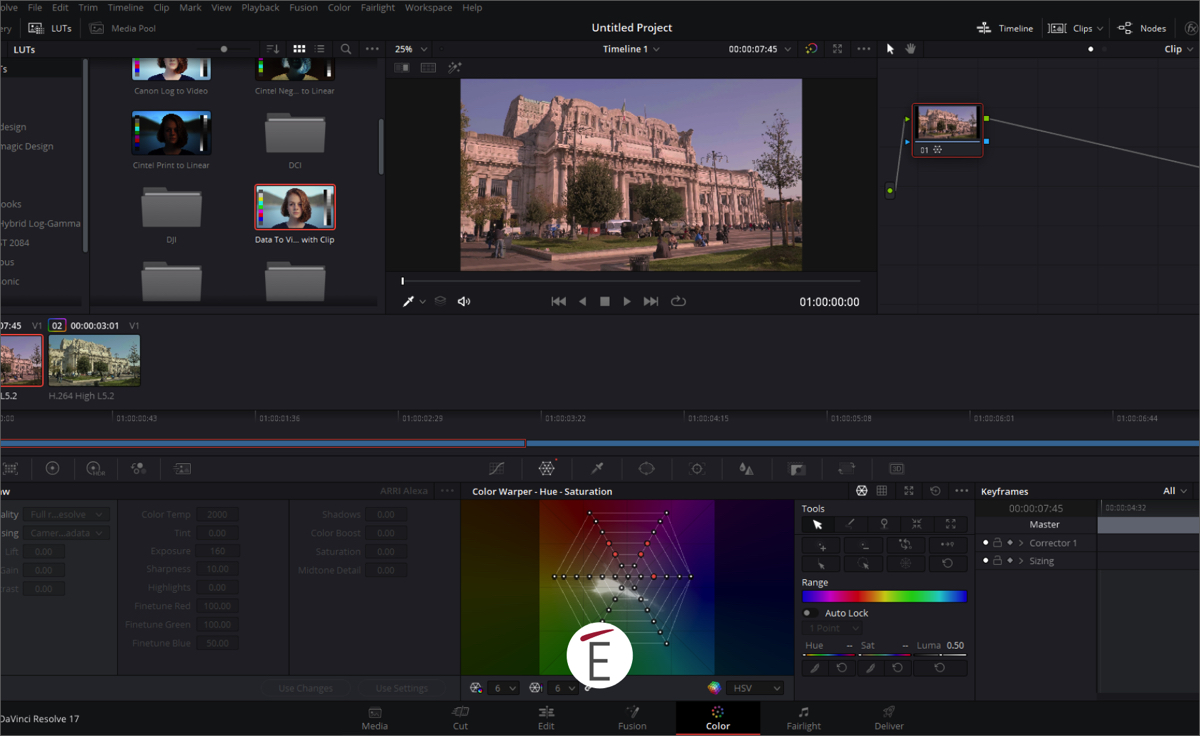This screenshot has height=736, width=1200.
Task: Toggle the Auto Lock switch
Action: [x=809, y=613]
